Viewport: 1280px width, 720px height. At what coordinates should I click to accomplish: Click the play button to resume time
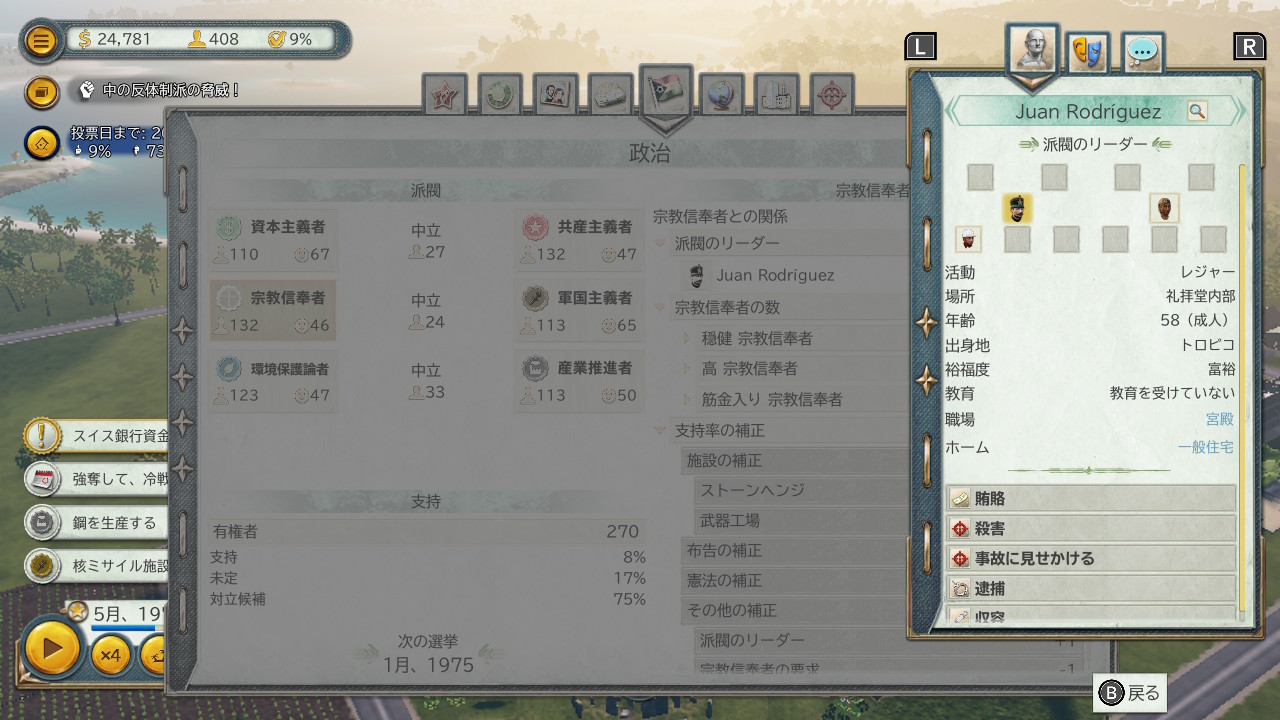(52, 648)
